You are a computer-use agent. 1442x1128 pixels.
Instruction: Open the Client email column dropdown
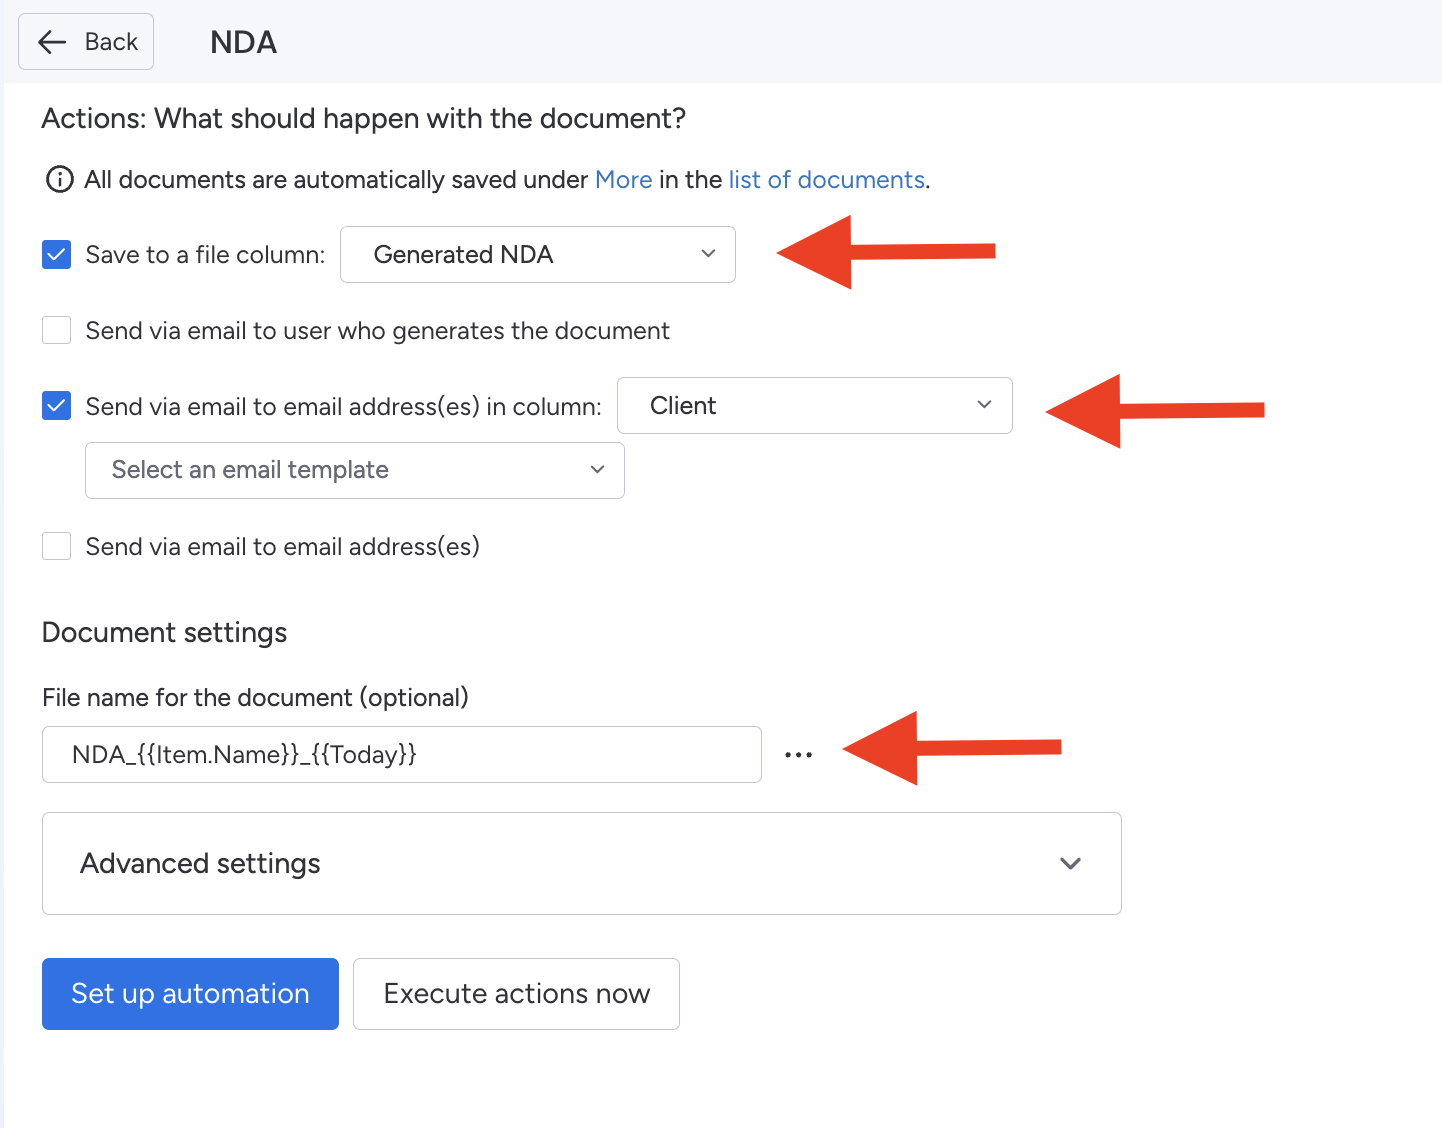point(813,405)
